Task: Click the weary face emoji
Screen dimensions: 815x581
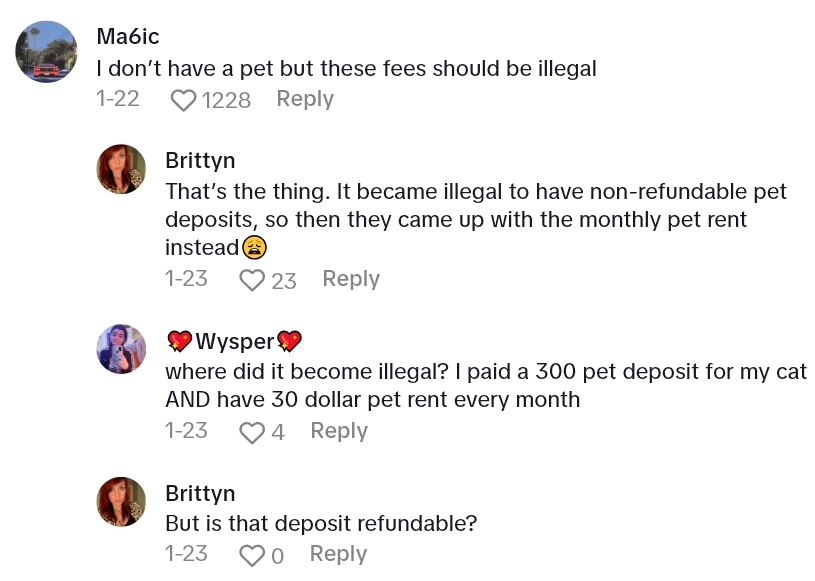Action: 253,247
